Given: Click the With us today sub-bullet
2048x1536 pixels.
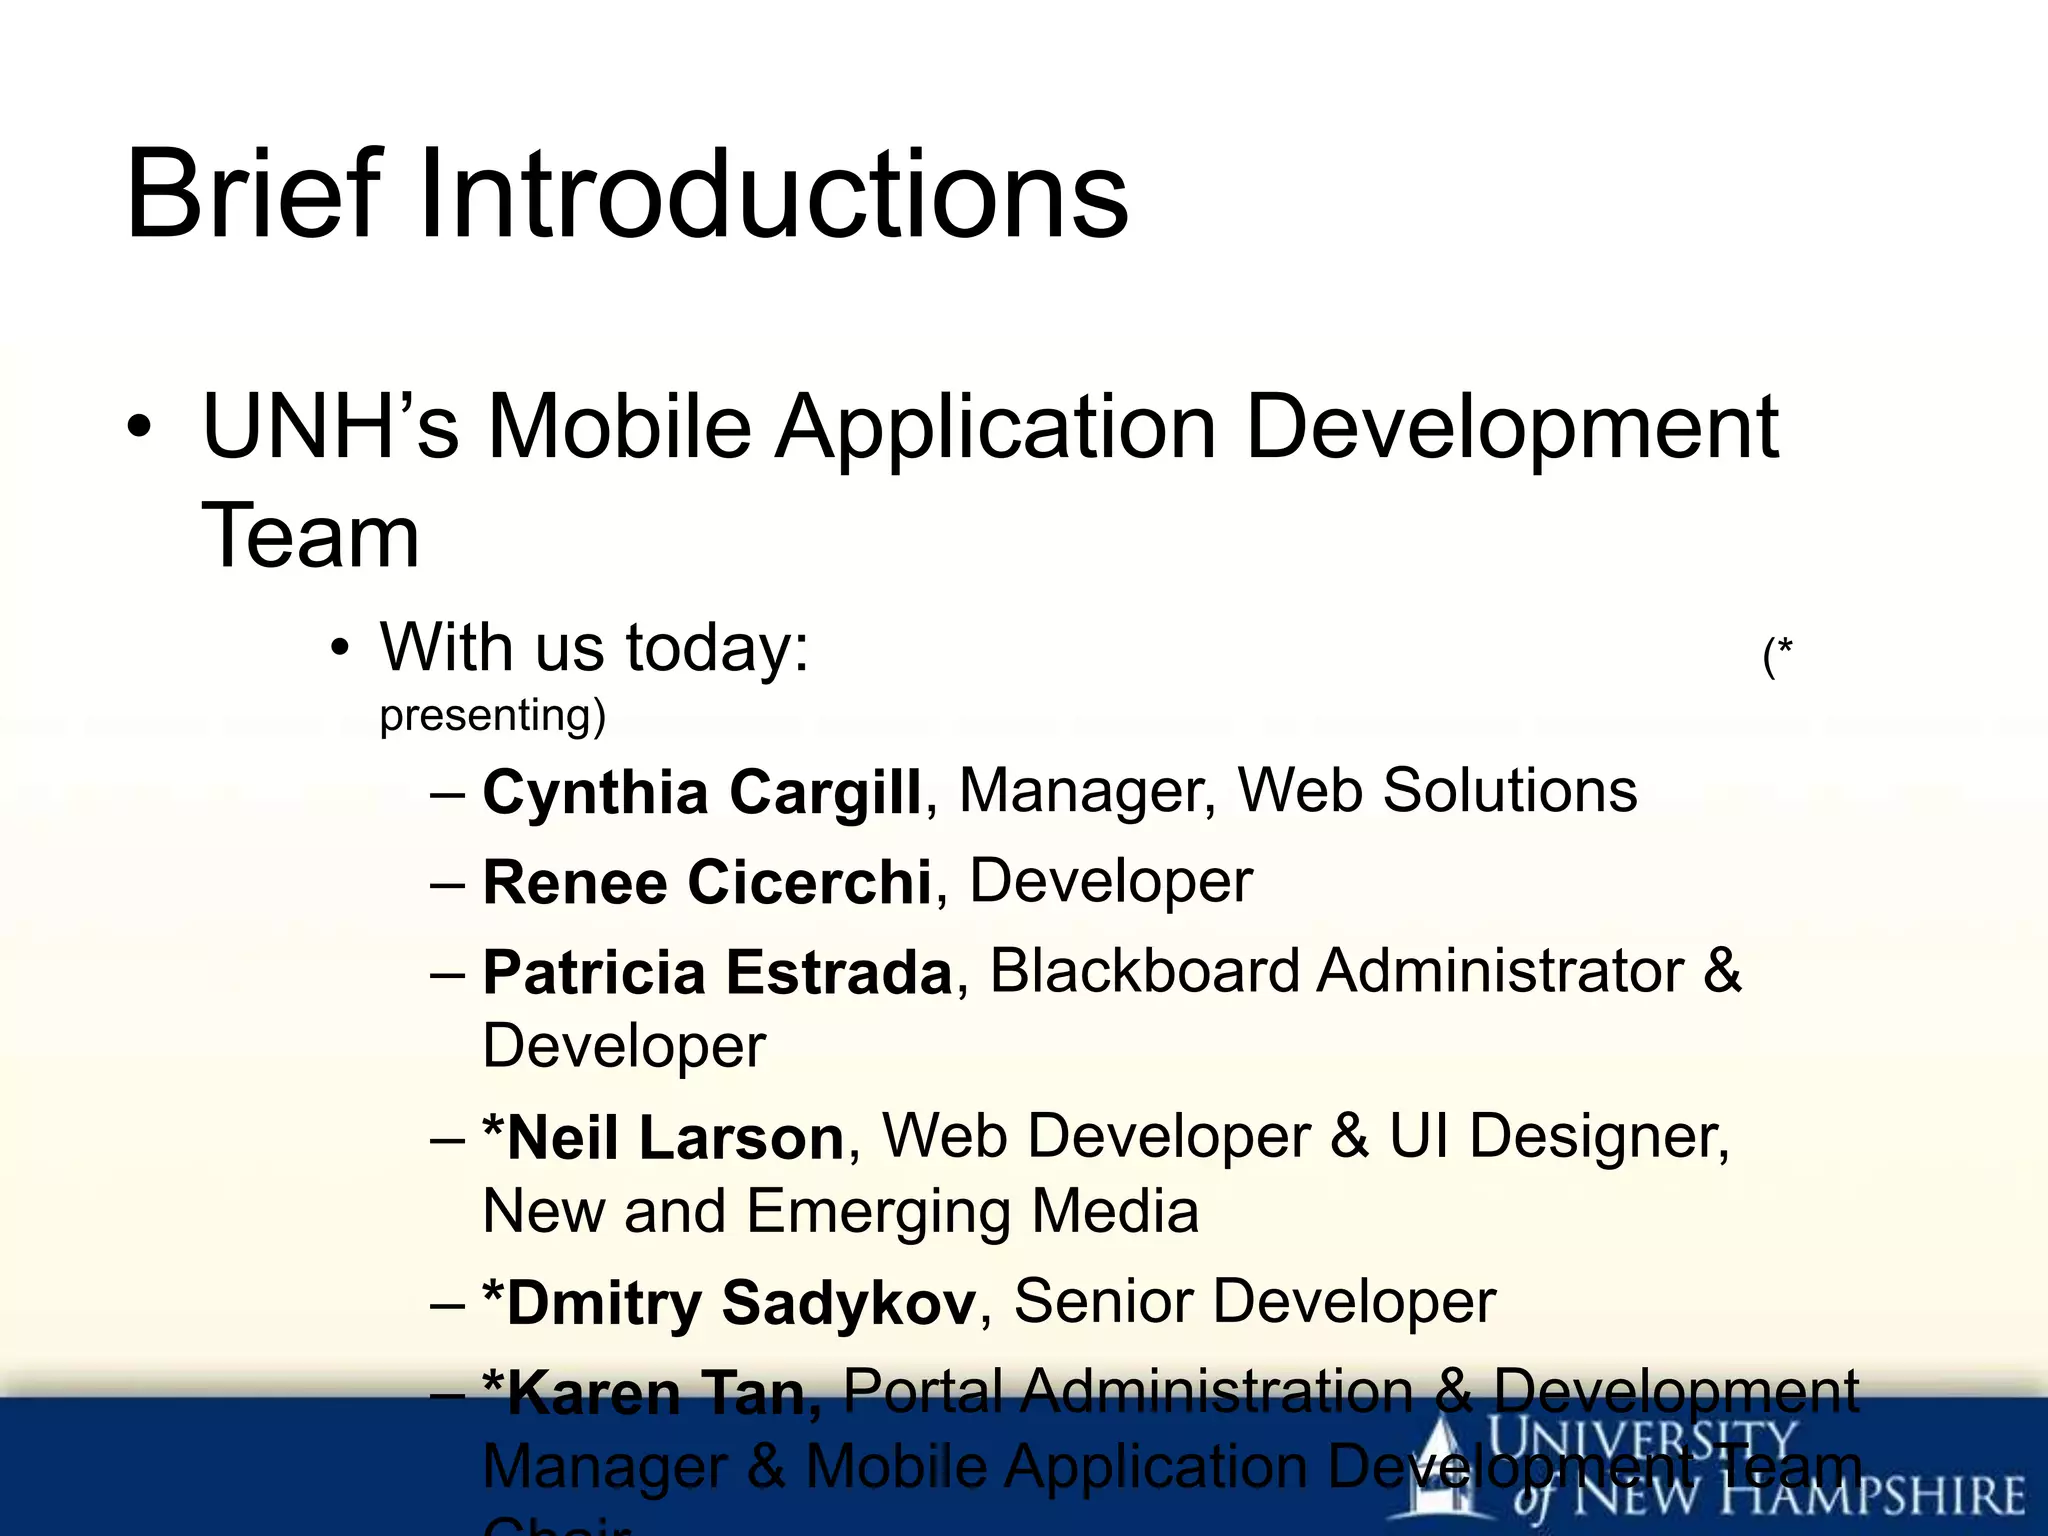Looking at the screenshot, I should 594,648.
